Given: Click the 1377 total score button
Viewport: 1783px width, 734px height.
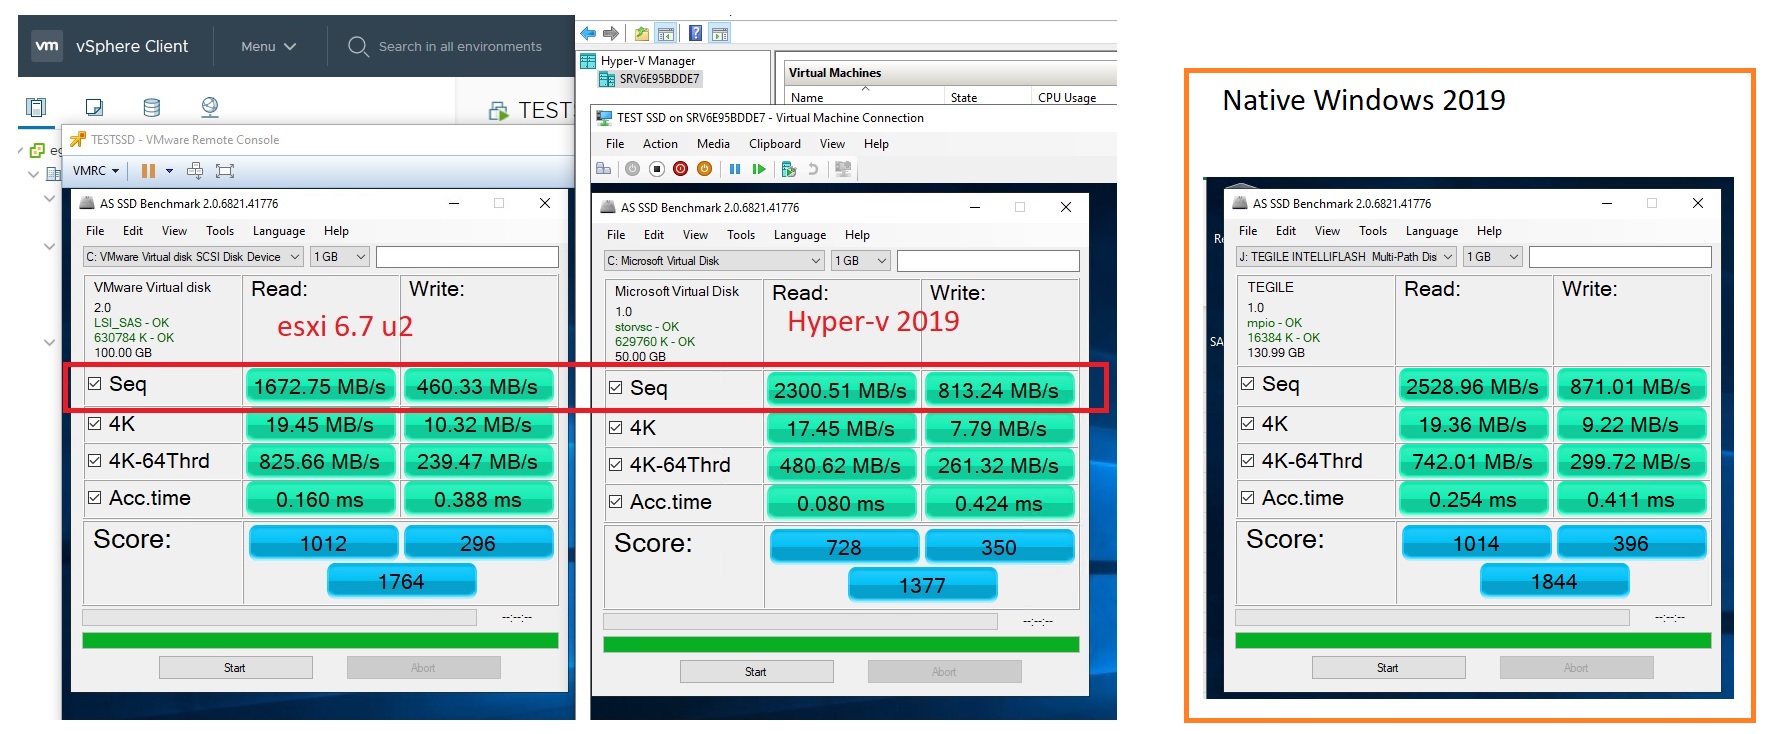Looking at the screenshot, I should tap(922, 585).
